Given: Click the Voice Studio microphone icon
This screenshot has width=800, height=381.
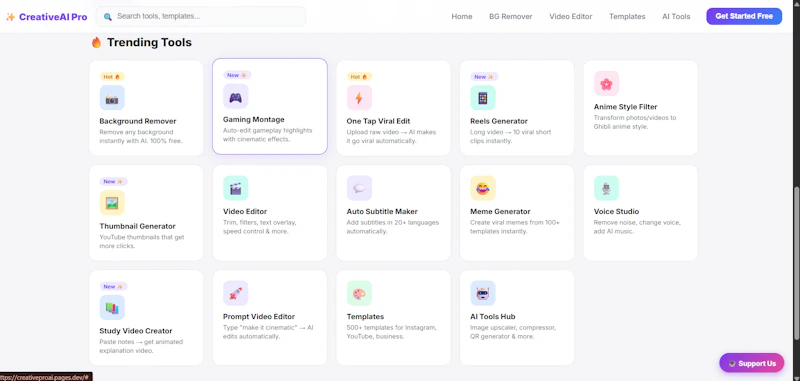Looking at the screenshot, I should point(606,188).
